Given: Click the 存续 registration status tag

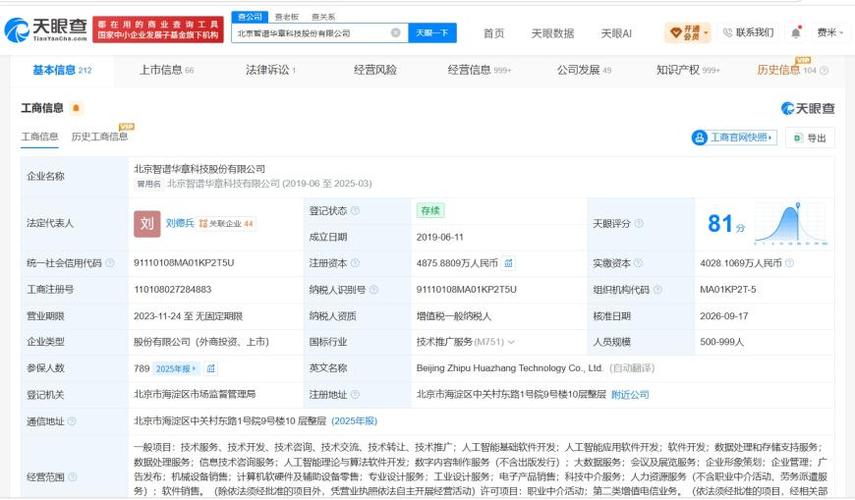Looking at the screenshot, I should click(430, 210).
